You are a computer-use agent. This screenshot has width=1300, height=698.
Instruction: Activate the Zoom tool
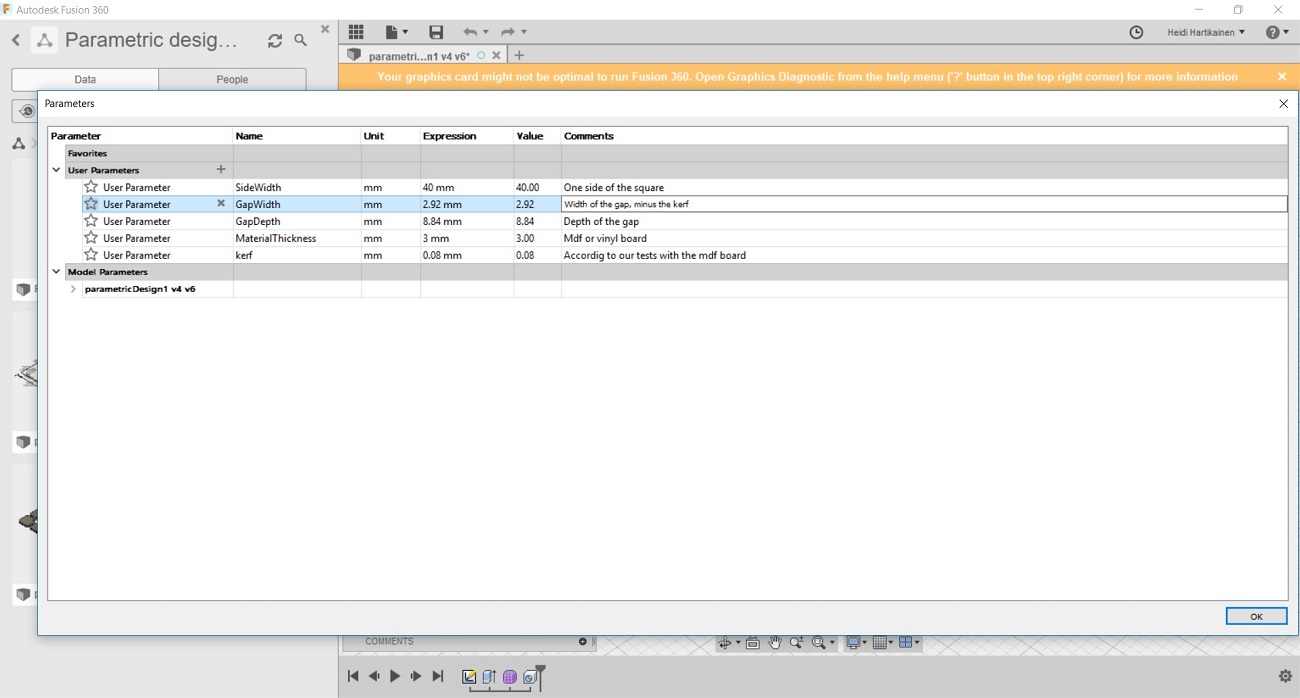[796, 643]
